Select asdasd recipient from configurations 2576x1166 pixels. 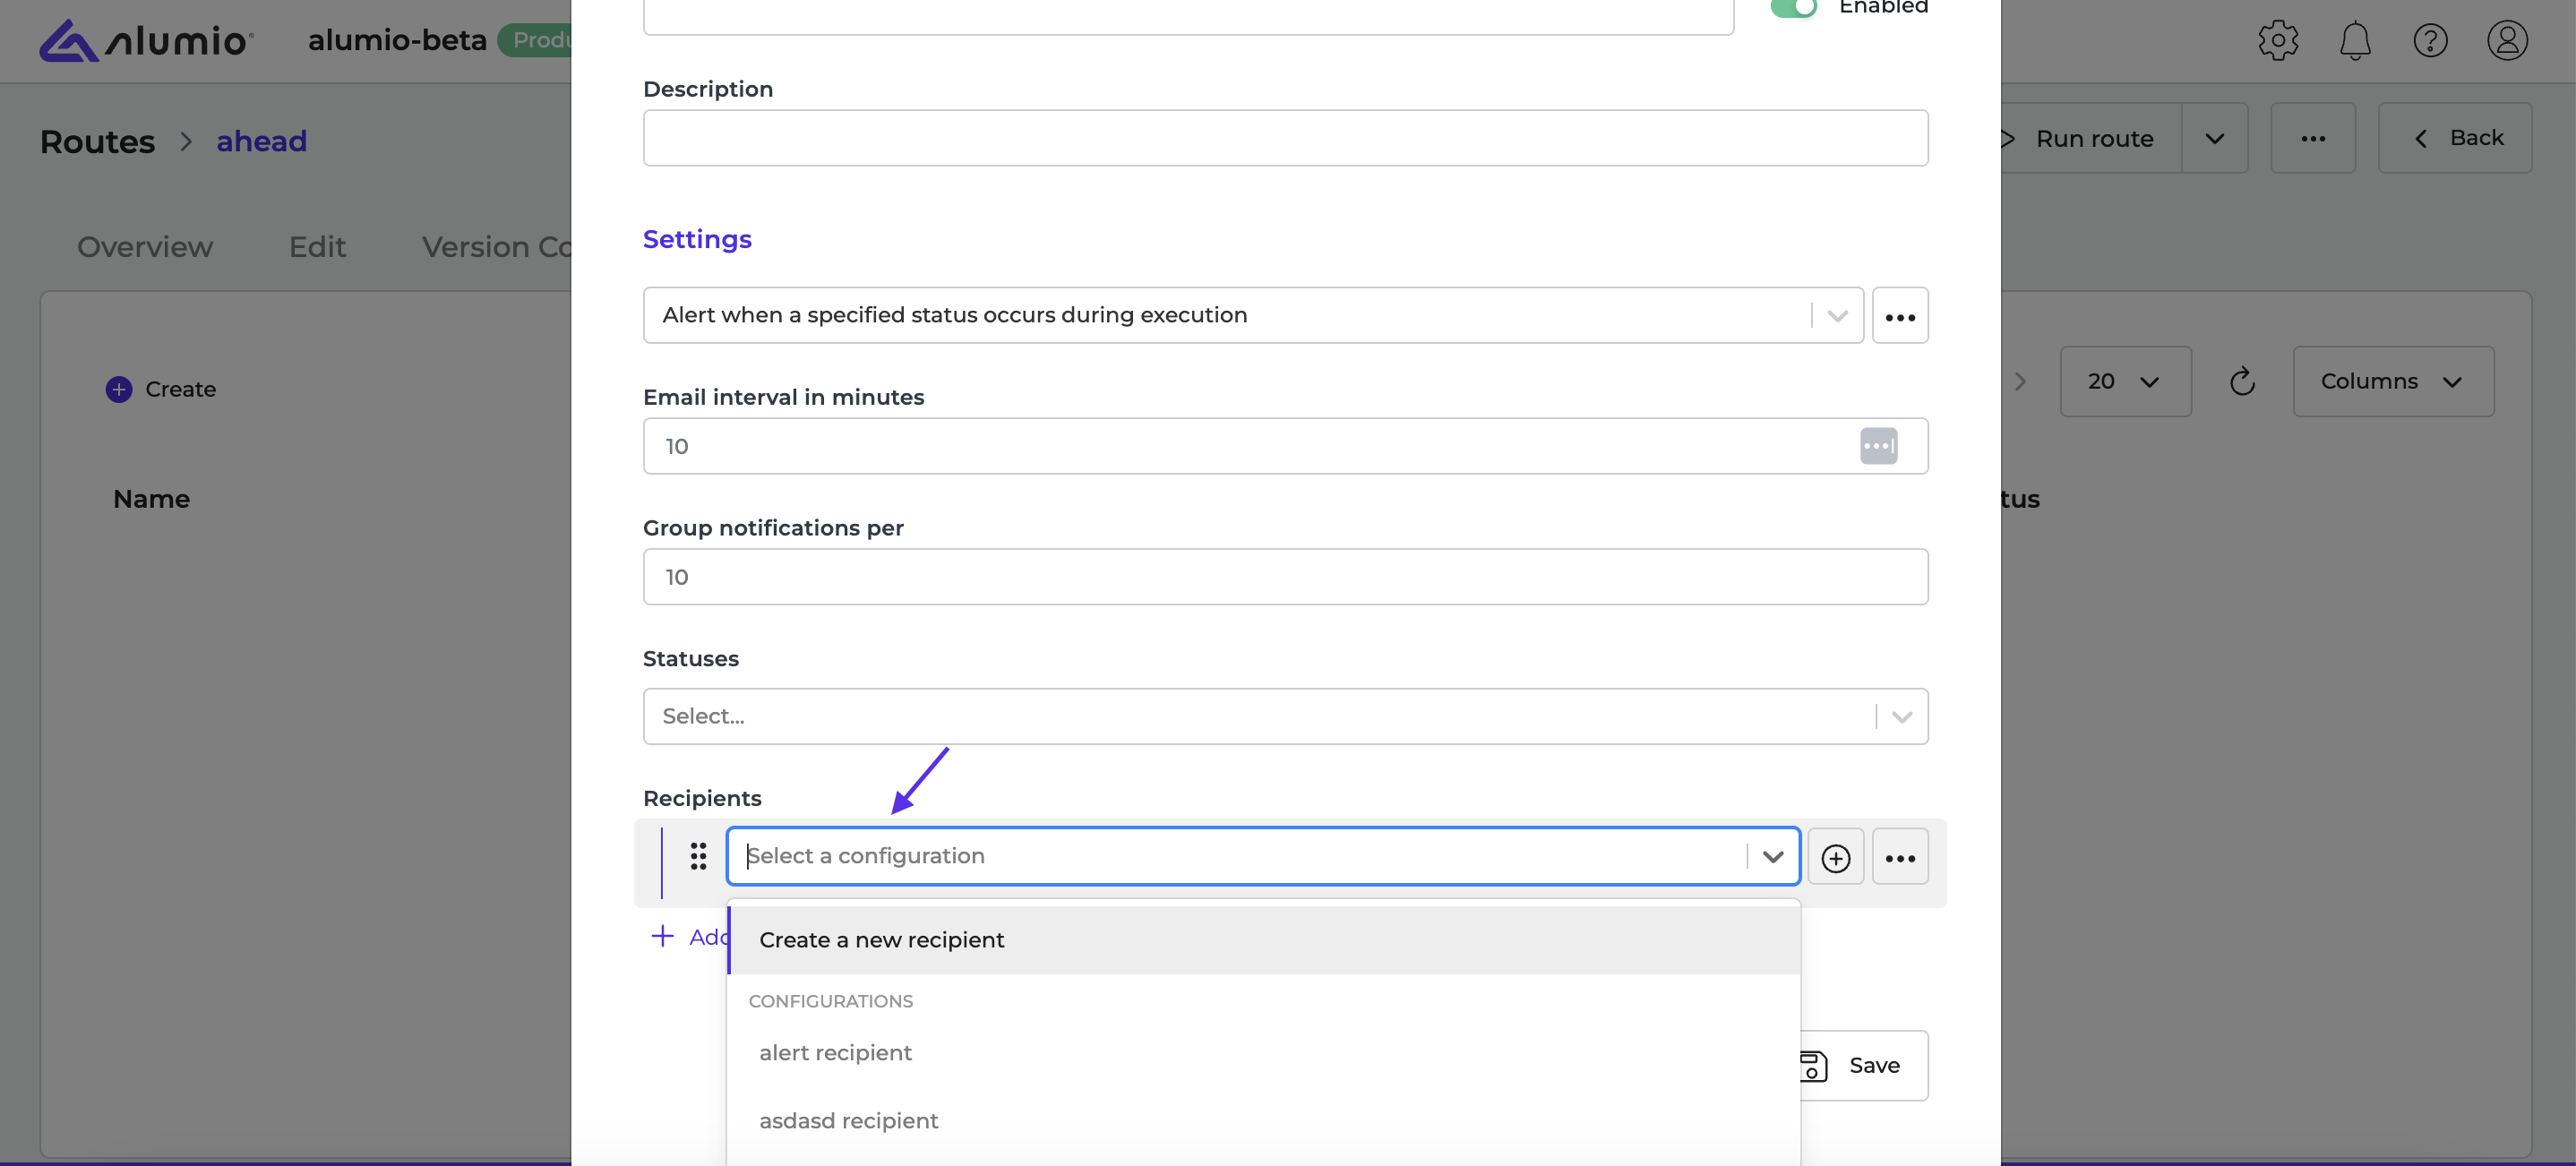click(x=1264, y=1121)
